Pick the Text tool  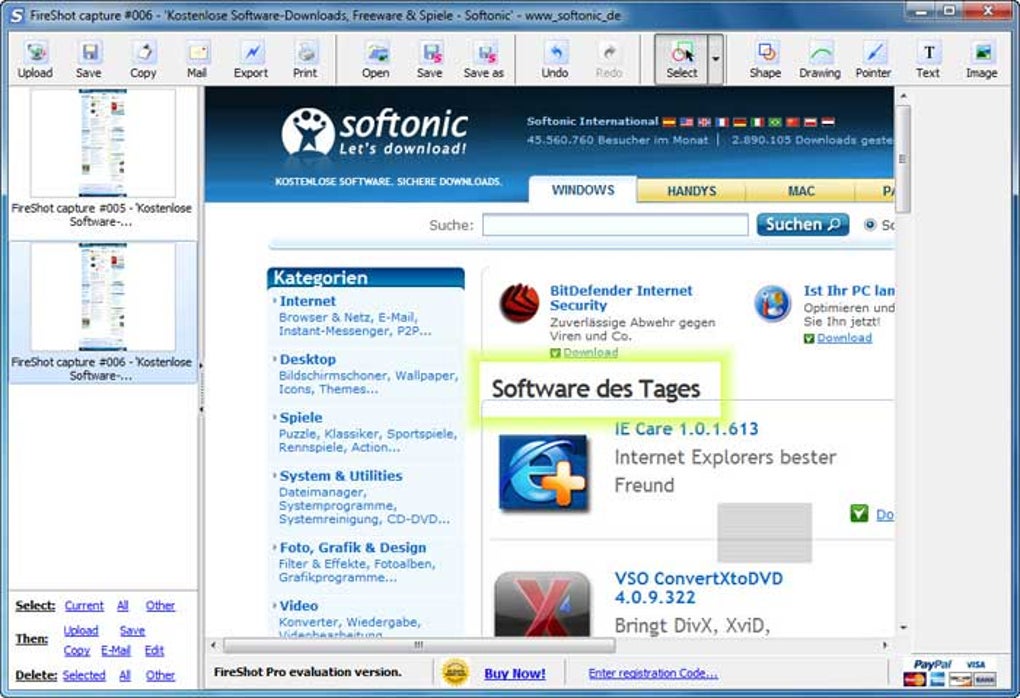tap(928, 60)
